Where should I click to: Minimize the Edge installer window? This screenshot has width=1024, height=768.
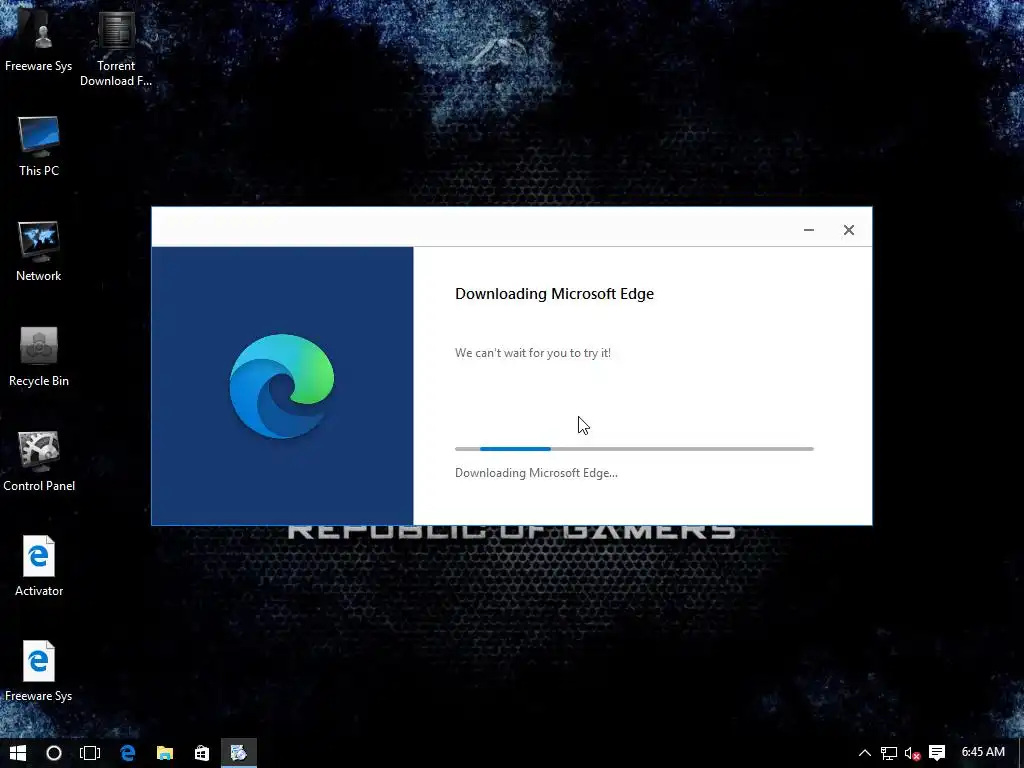click(x=808, y=229)
